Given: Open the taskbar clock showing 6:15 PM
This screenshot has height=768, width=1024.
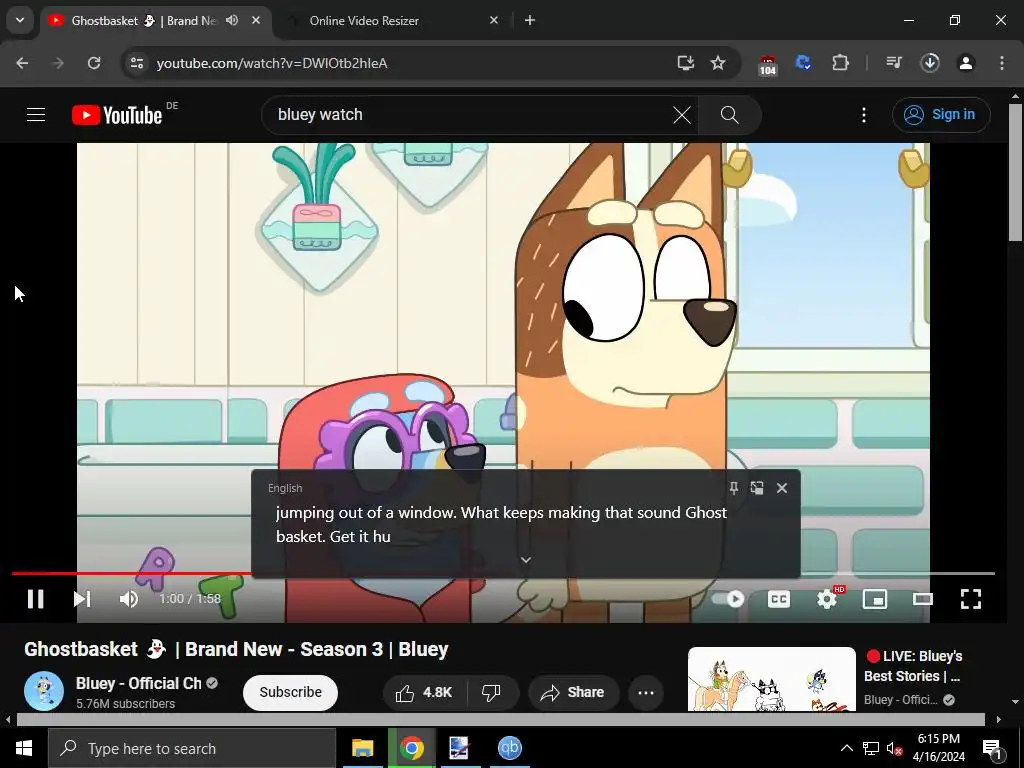Looking at the screenshot, I should click(x=938, y=748).
